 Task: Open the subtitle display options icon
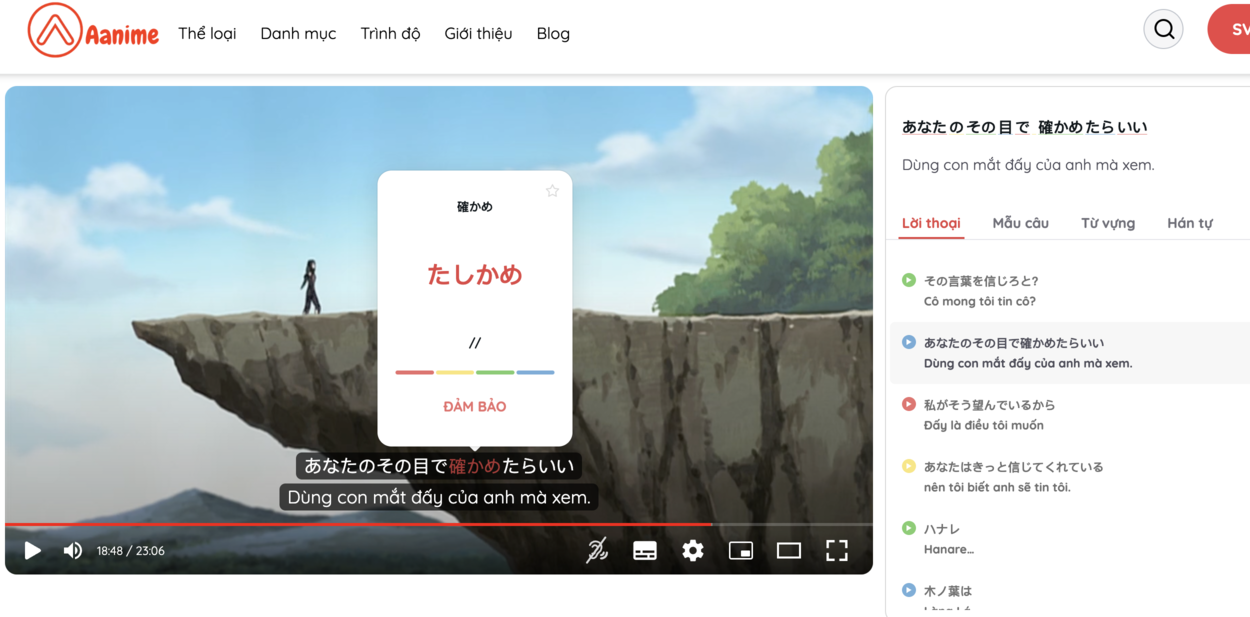click(x=645, y=550)
